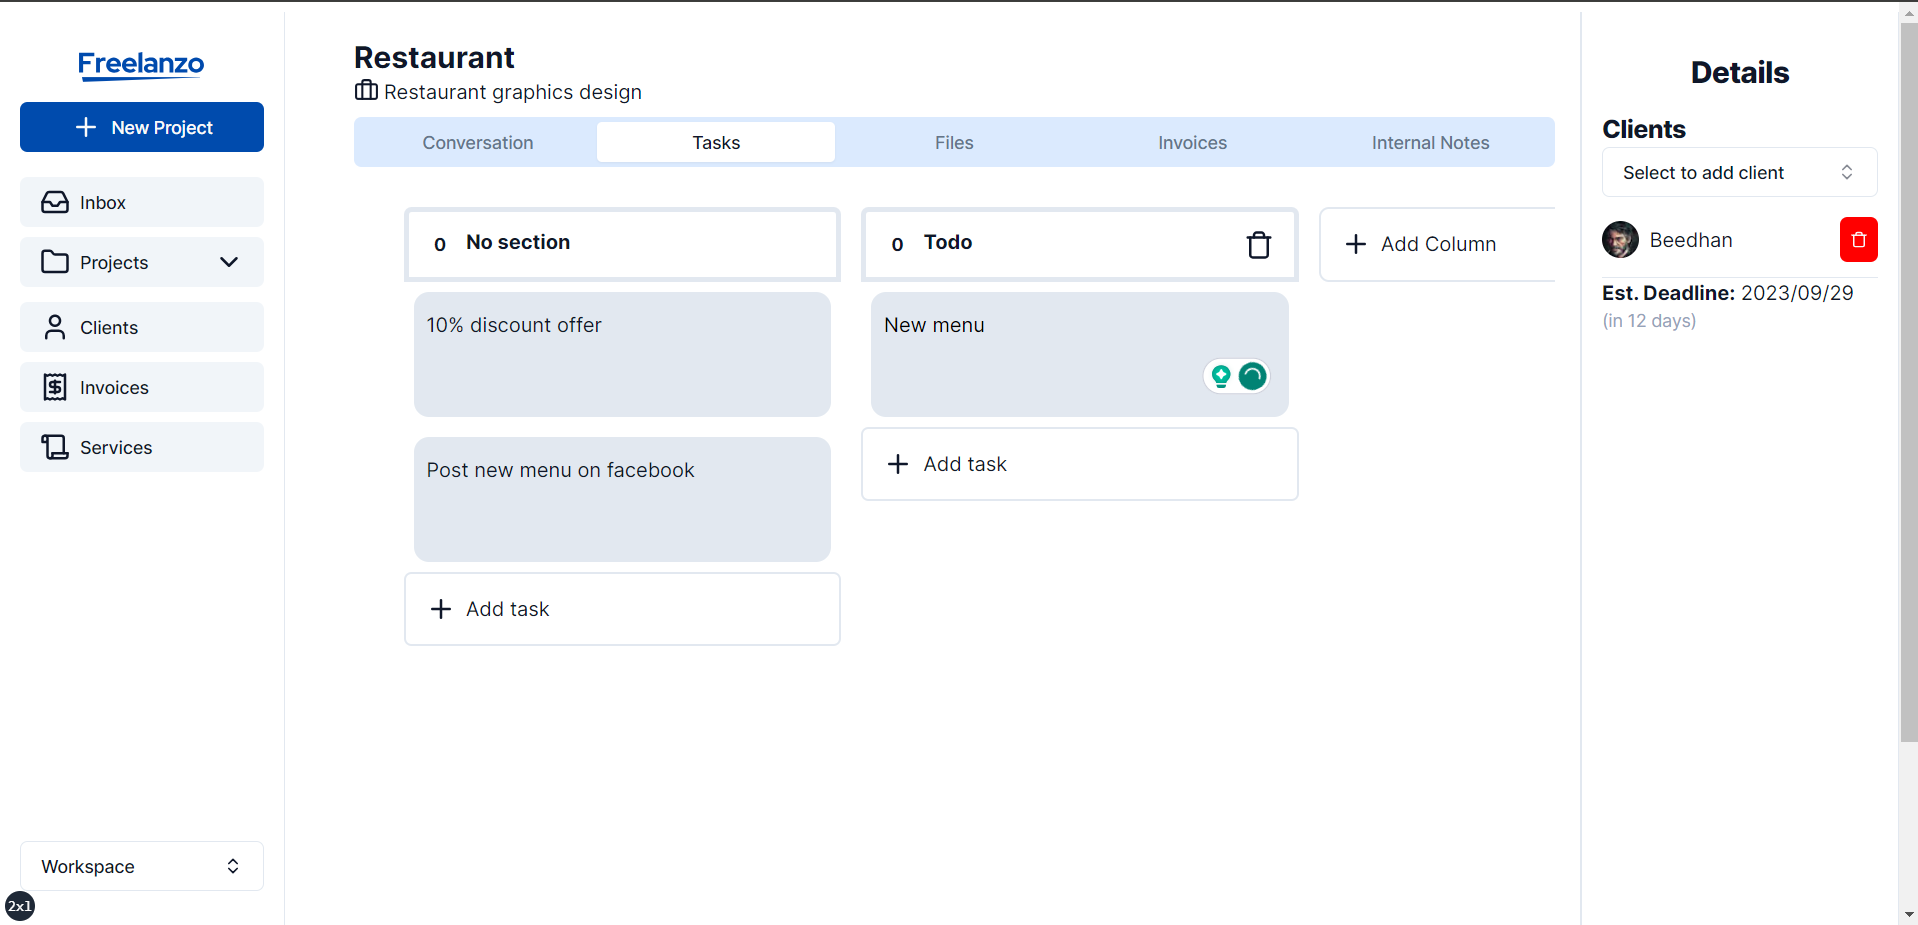1918x925 pixels.
Task: Delete the Todo column using trash icon
Action: 1258,244
